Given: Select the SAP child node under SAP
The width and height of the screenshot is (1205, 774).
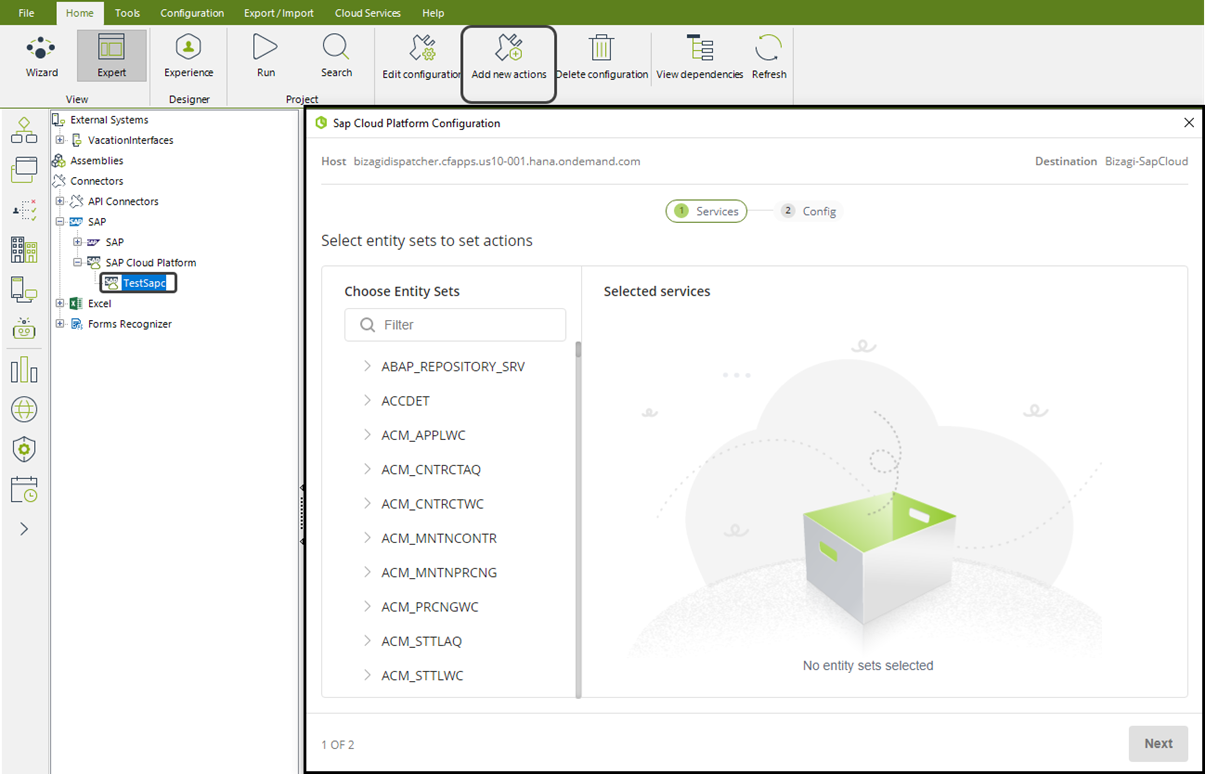Looking at the screenshot, I should 115,242.
